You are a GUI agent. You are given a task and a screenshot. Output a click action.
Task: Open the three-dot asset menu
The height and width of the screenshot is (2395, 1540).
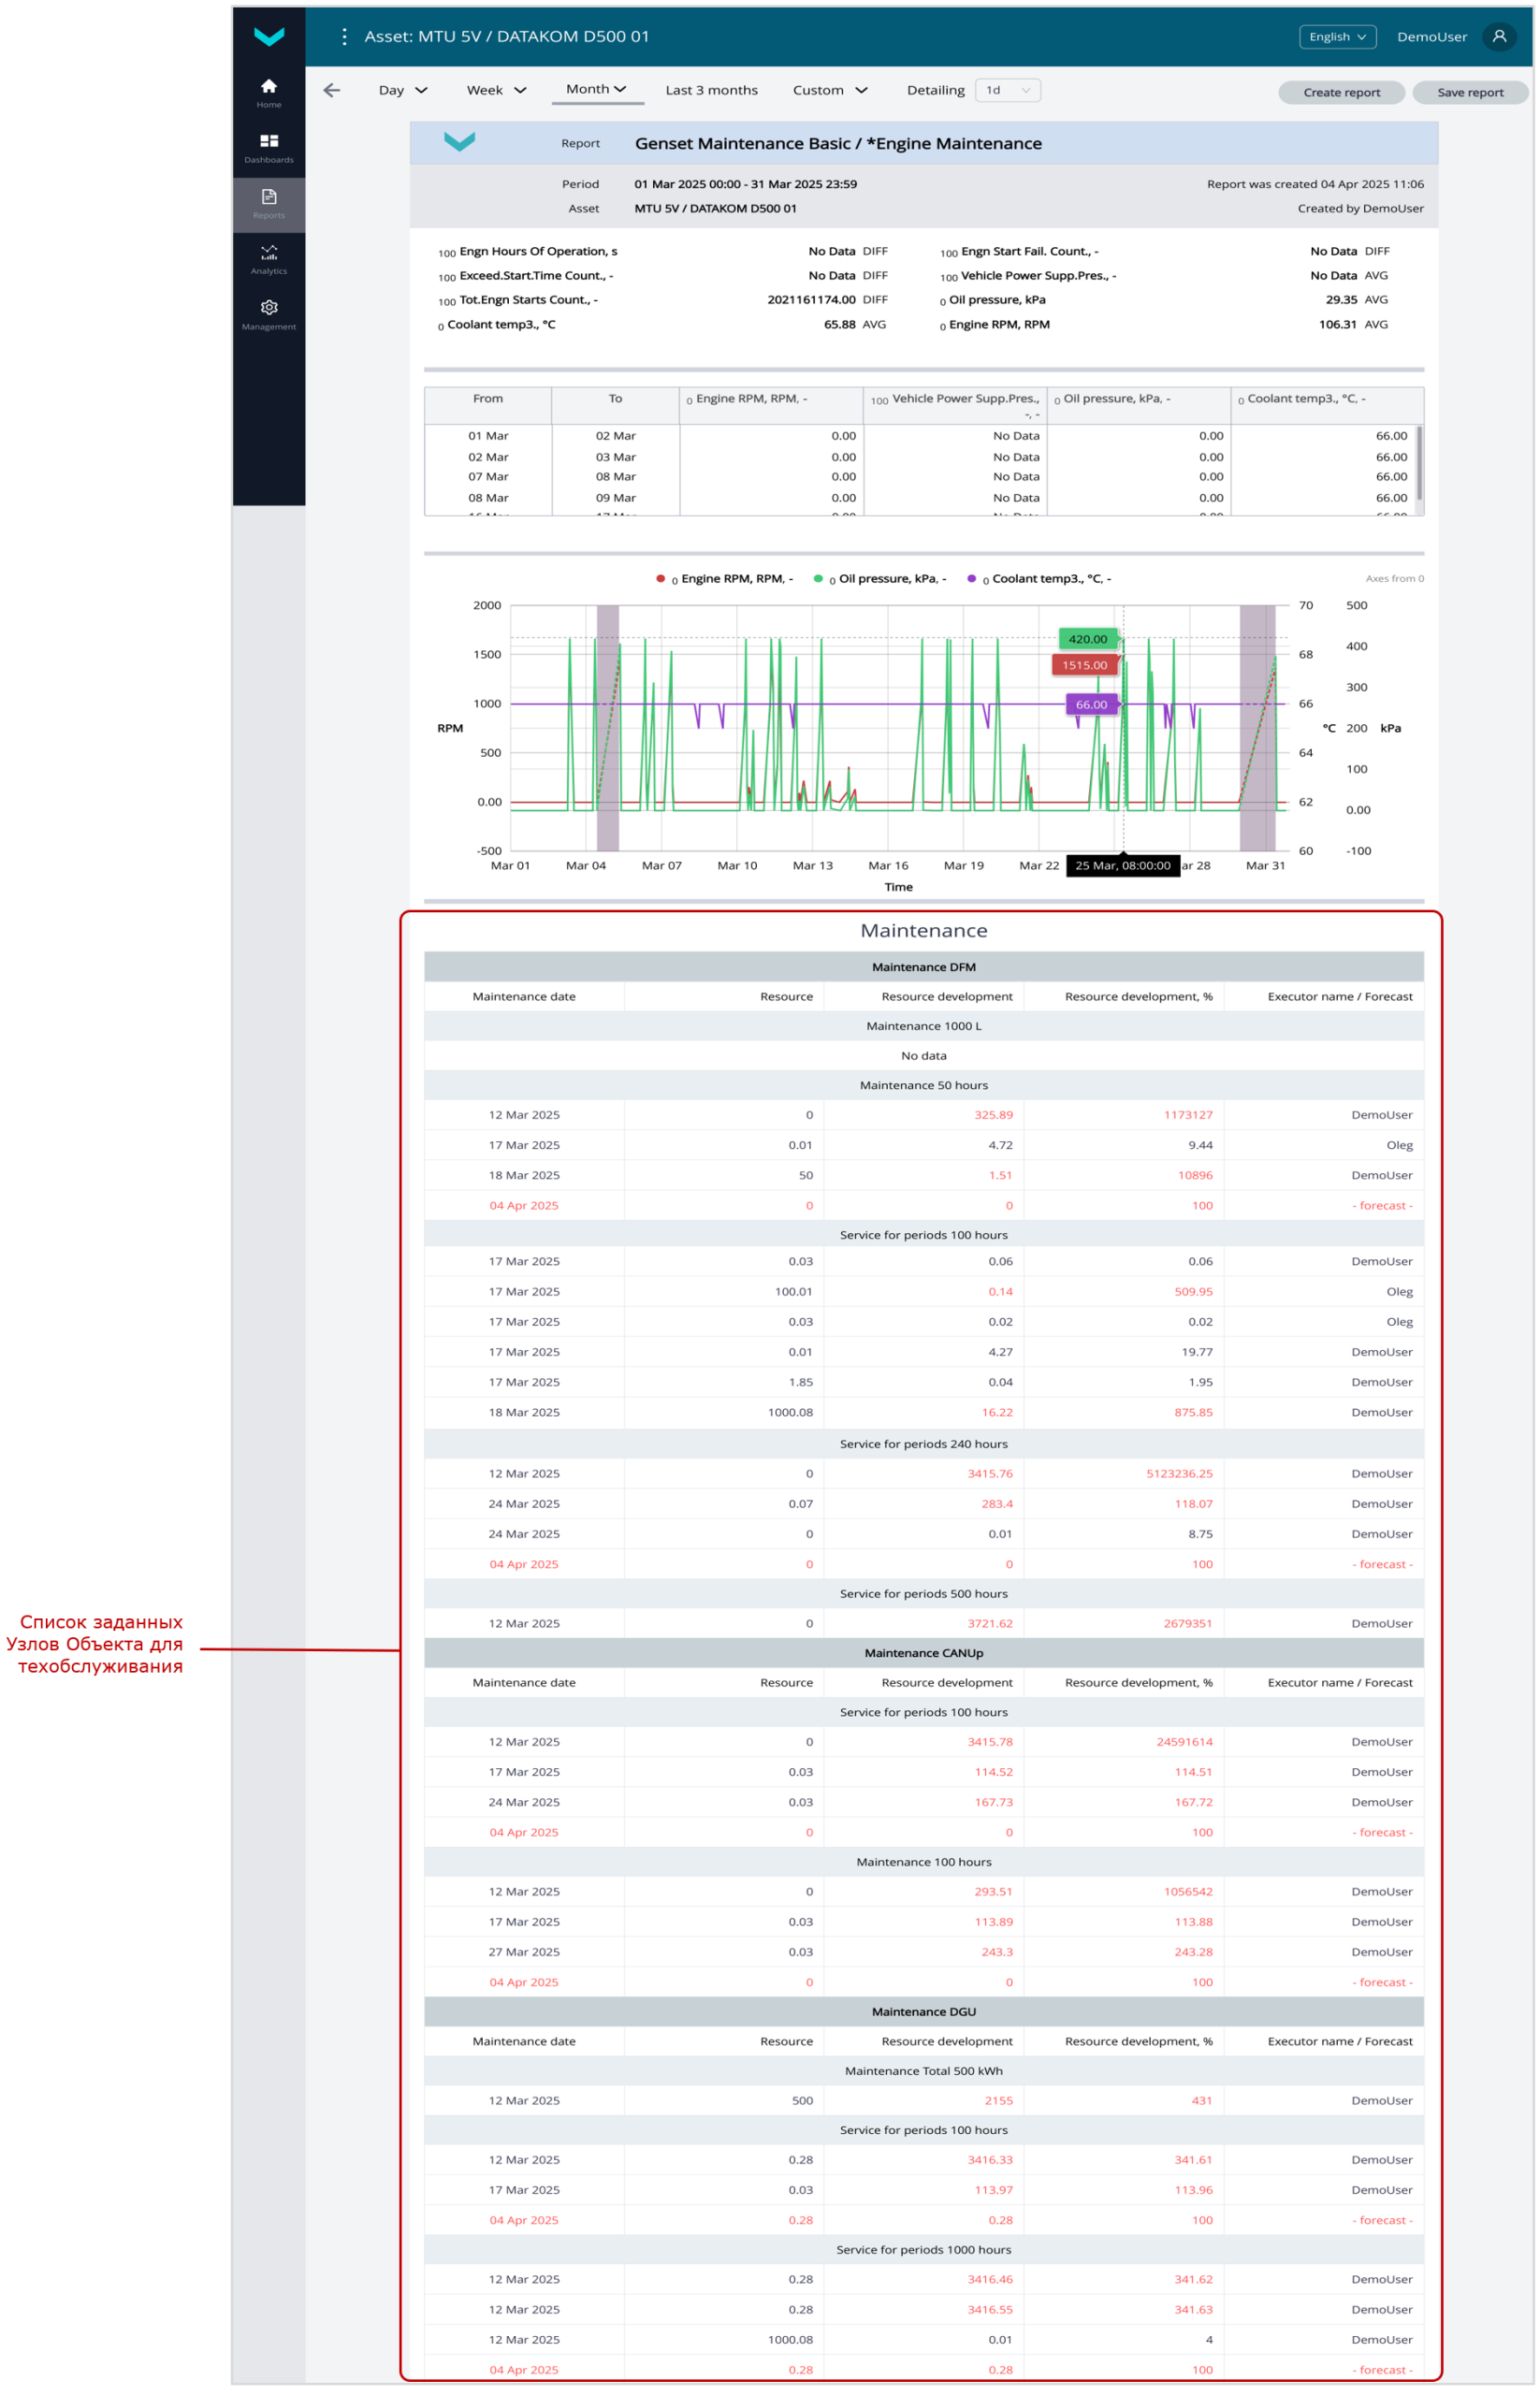click(344, 37)
